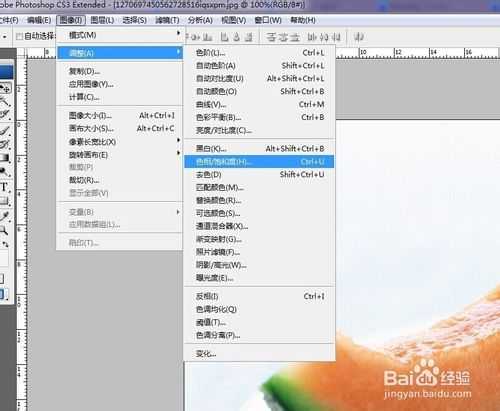Open the 窗口(W) menu
Image resolution: width=500 pixels, height=411 pixels.
[x=268, y=20]
